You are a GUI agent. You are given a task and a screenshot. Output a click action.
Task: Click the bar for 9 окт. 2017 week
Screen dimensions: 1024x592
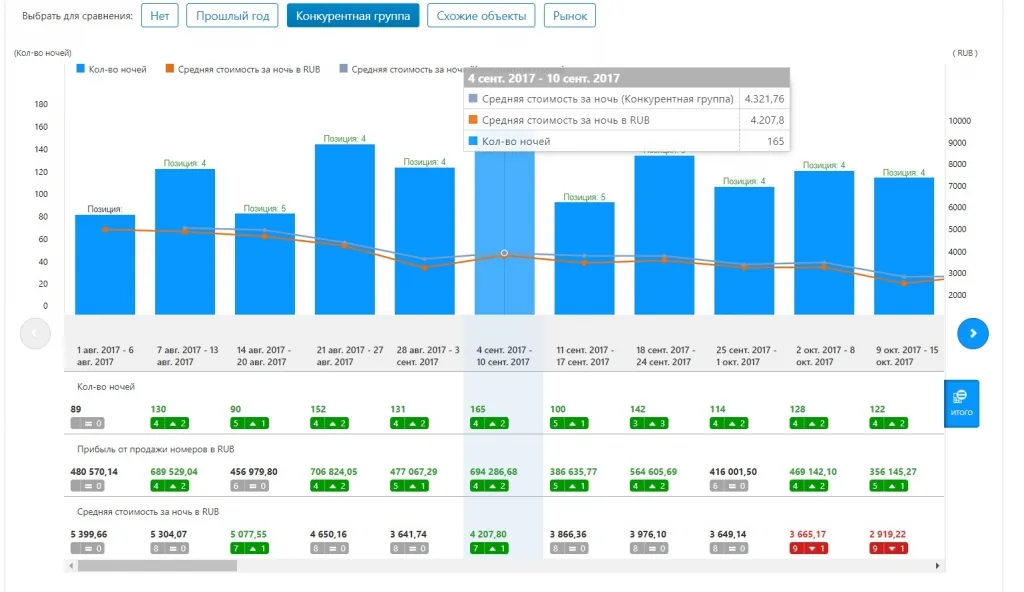[904, 246]
